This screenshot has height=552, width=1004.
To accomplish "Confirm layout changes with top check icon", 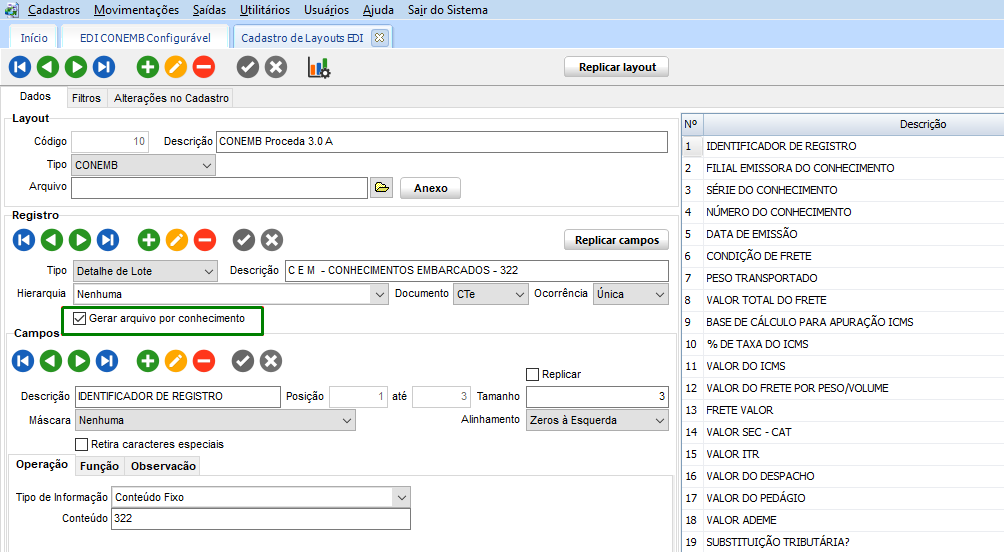I will coord(248,67).
